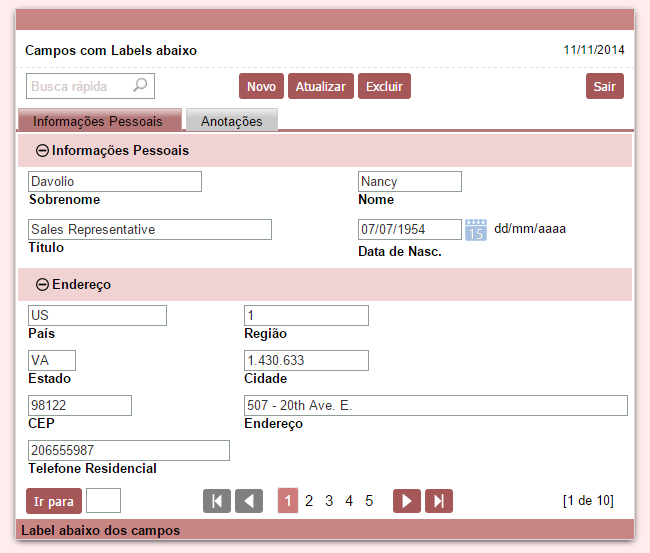Go to the next record
The width and height of the screenshot is (650, 553).
[407, 501]
